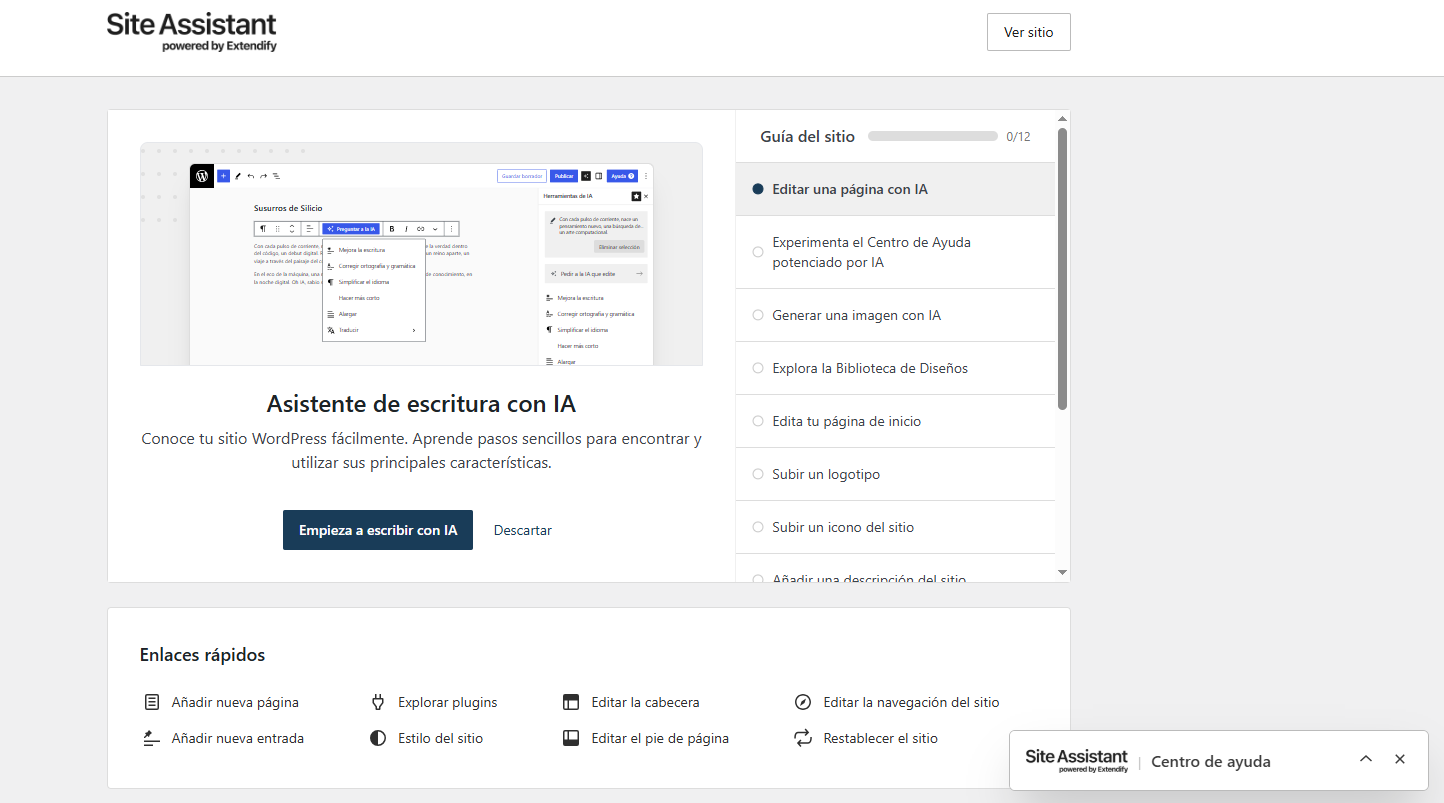
Task: Click the Añadir nueva entrada pencil icon
Action: pos(152,738)
